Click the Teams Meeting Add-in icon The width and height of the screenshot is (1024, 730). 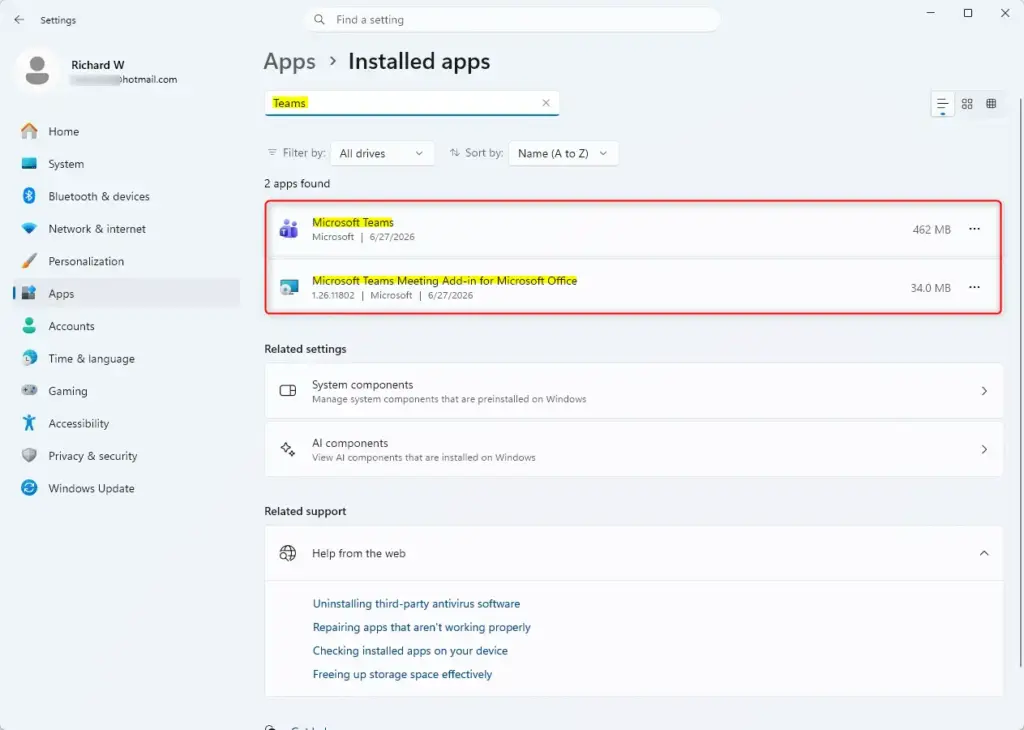[x=289, y=287]
